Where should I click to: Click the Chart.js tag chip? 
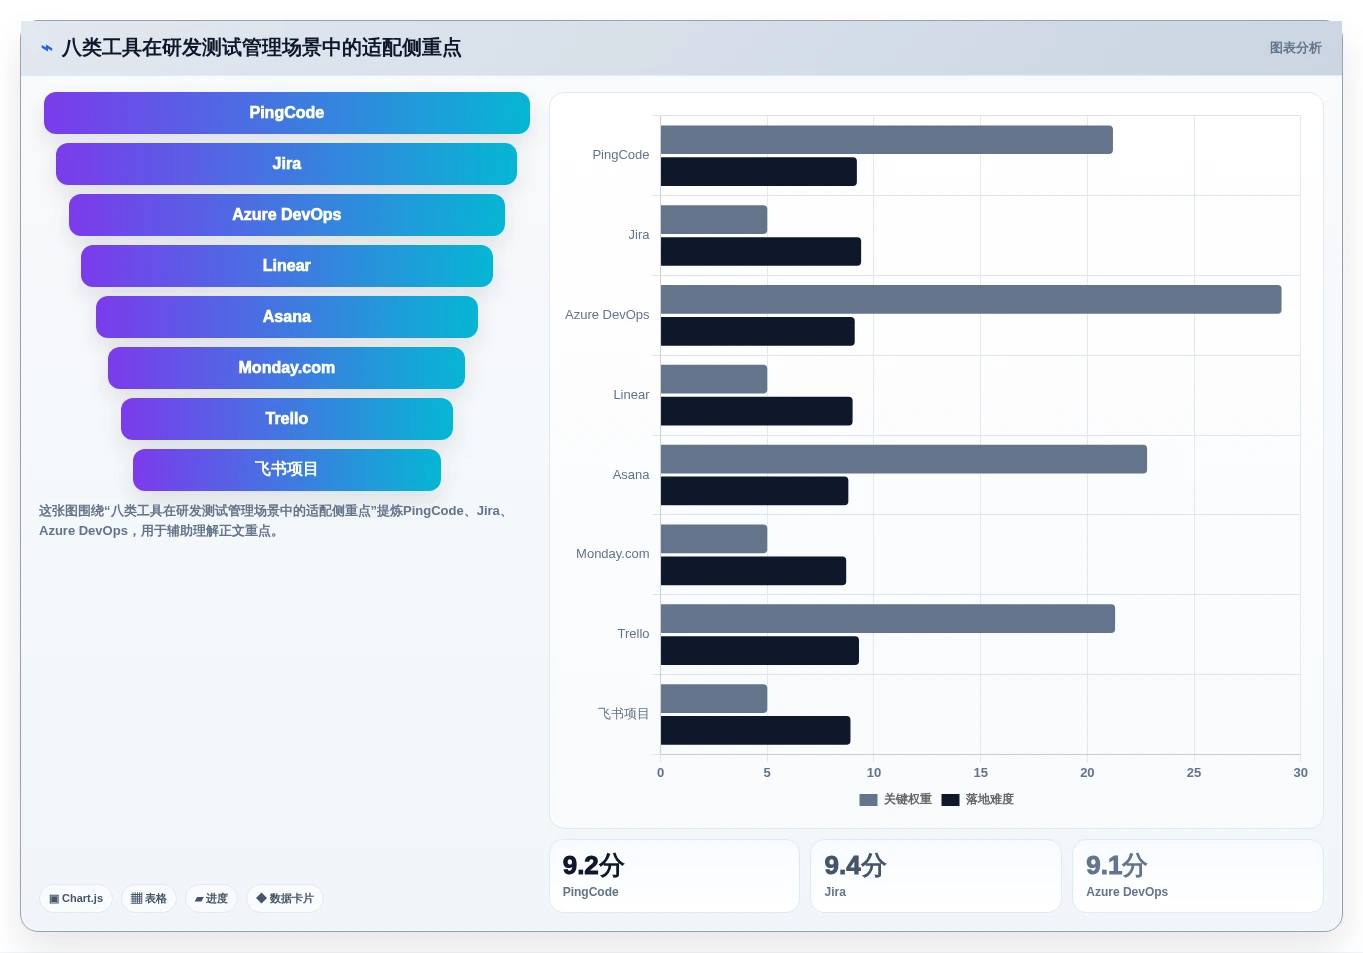tap(76, 898)
